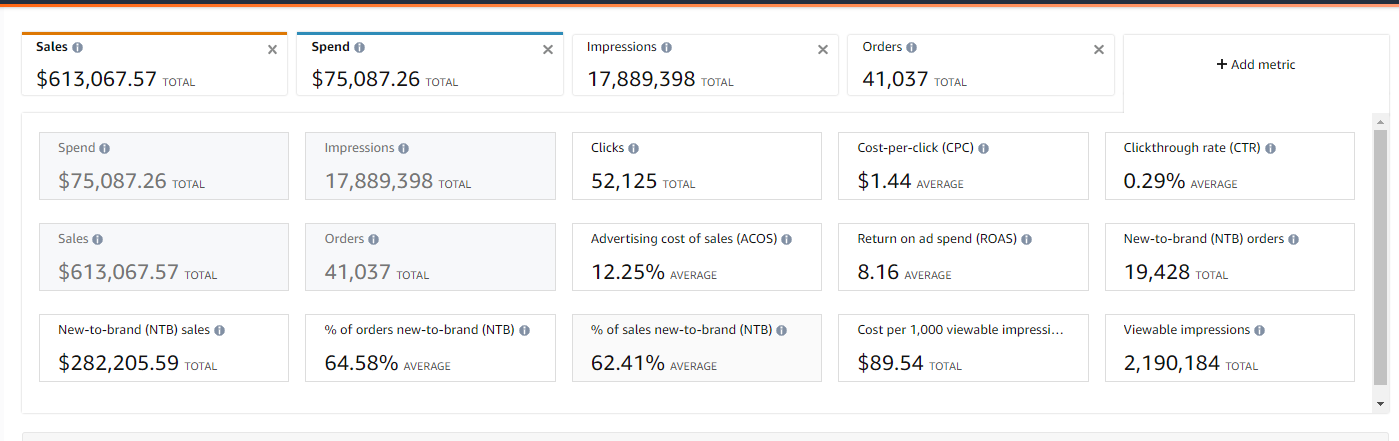Image resolution: width=1399 pixels, height=441 pixels.
Task: Remove the Spend metric tab
Action: (x=547, y=50)
